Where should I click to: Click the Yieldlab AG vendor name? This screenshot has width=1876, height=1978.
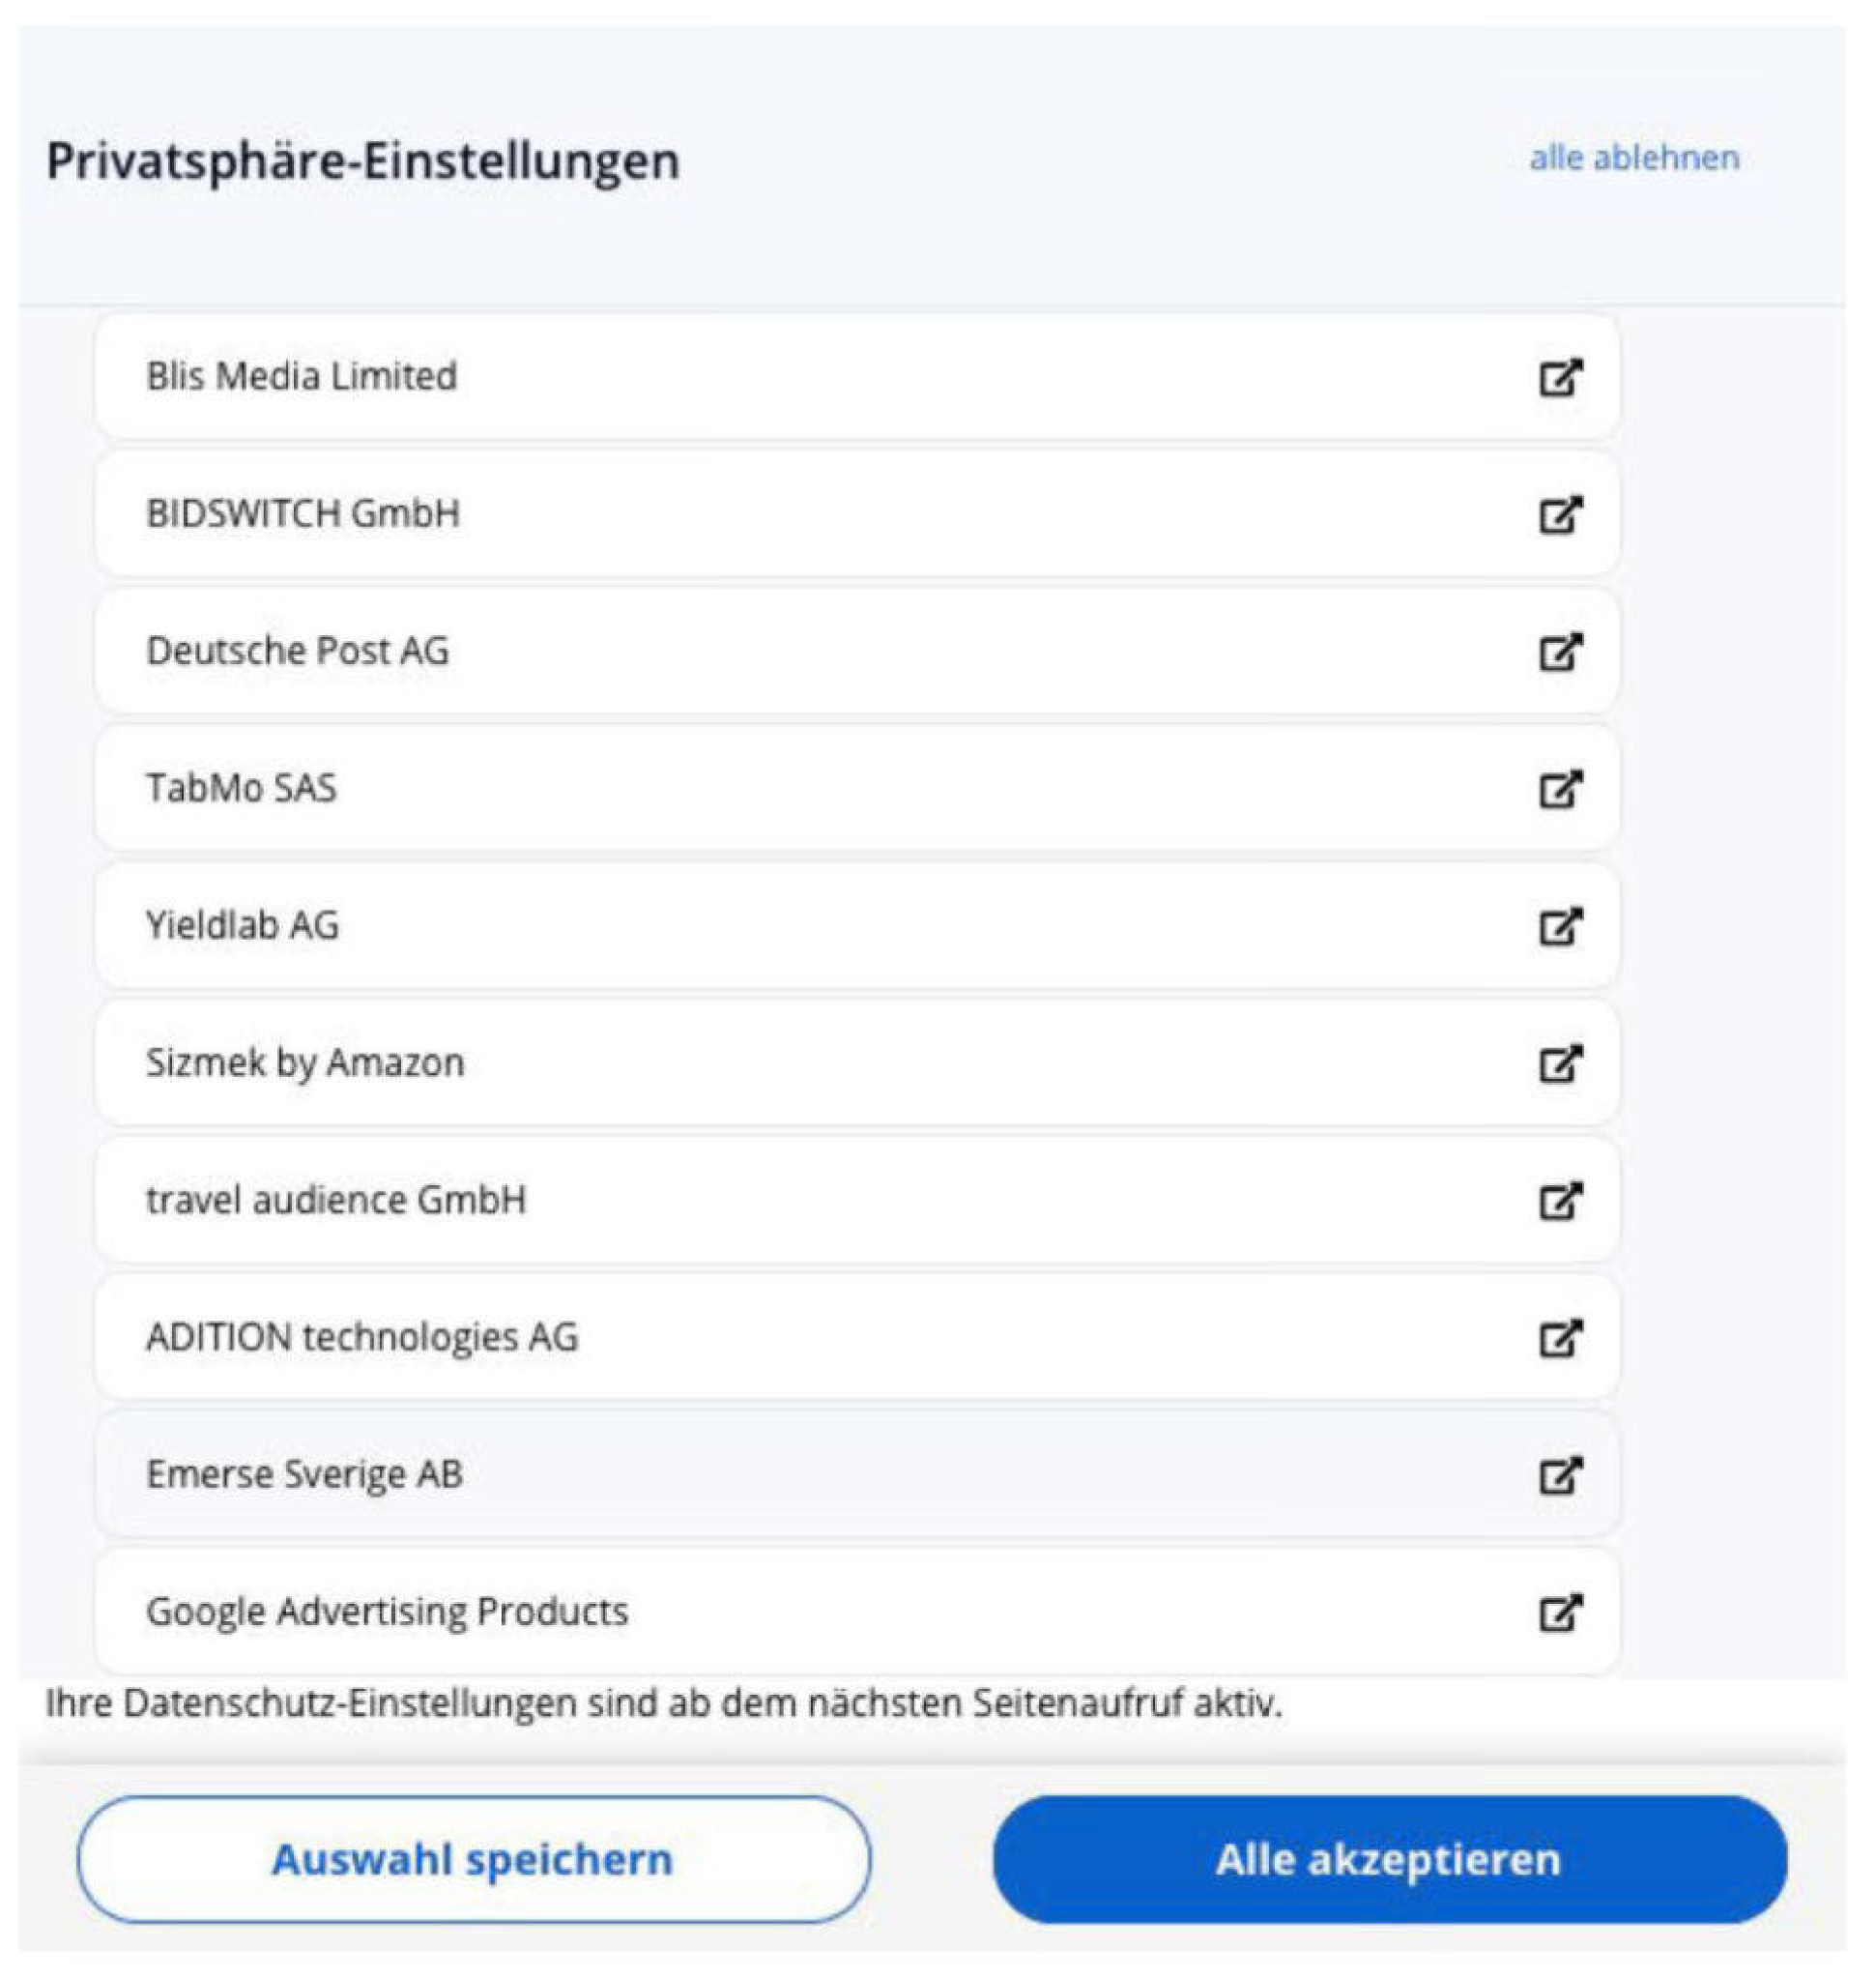242,925
